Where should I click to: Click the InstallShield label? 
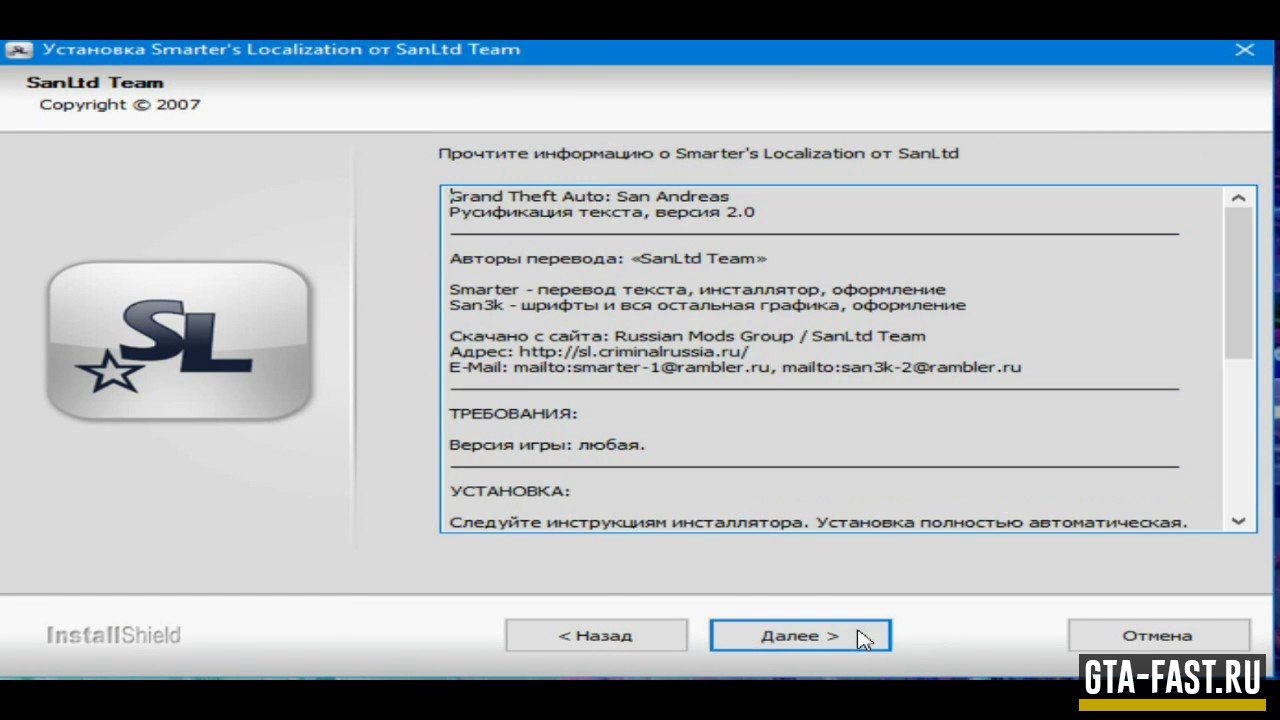coord(113,635)
